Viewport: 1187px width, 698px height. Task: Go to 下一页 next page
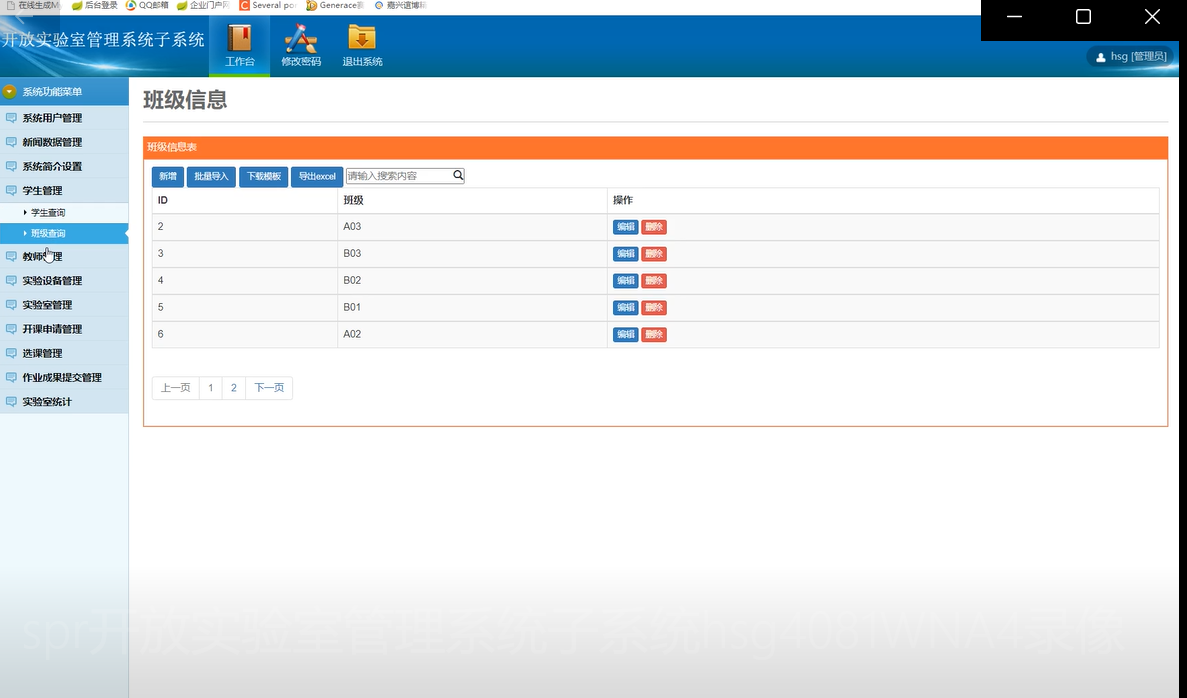pos(269,388)
